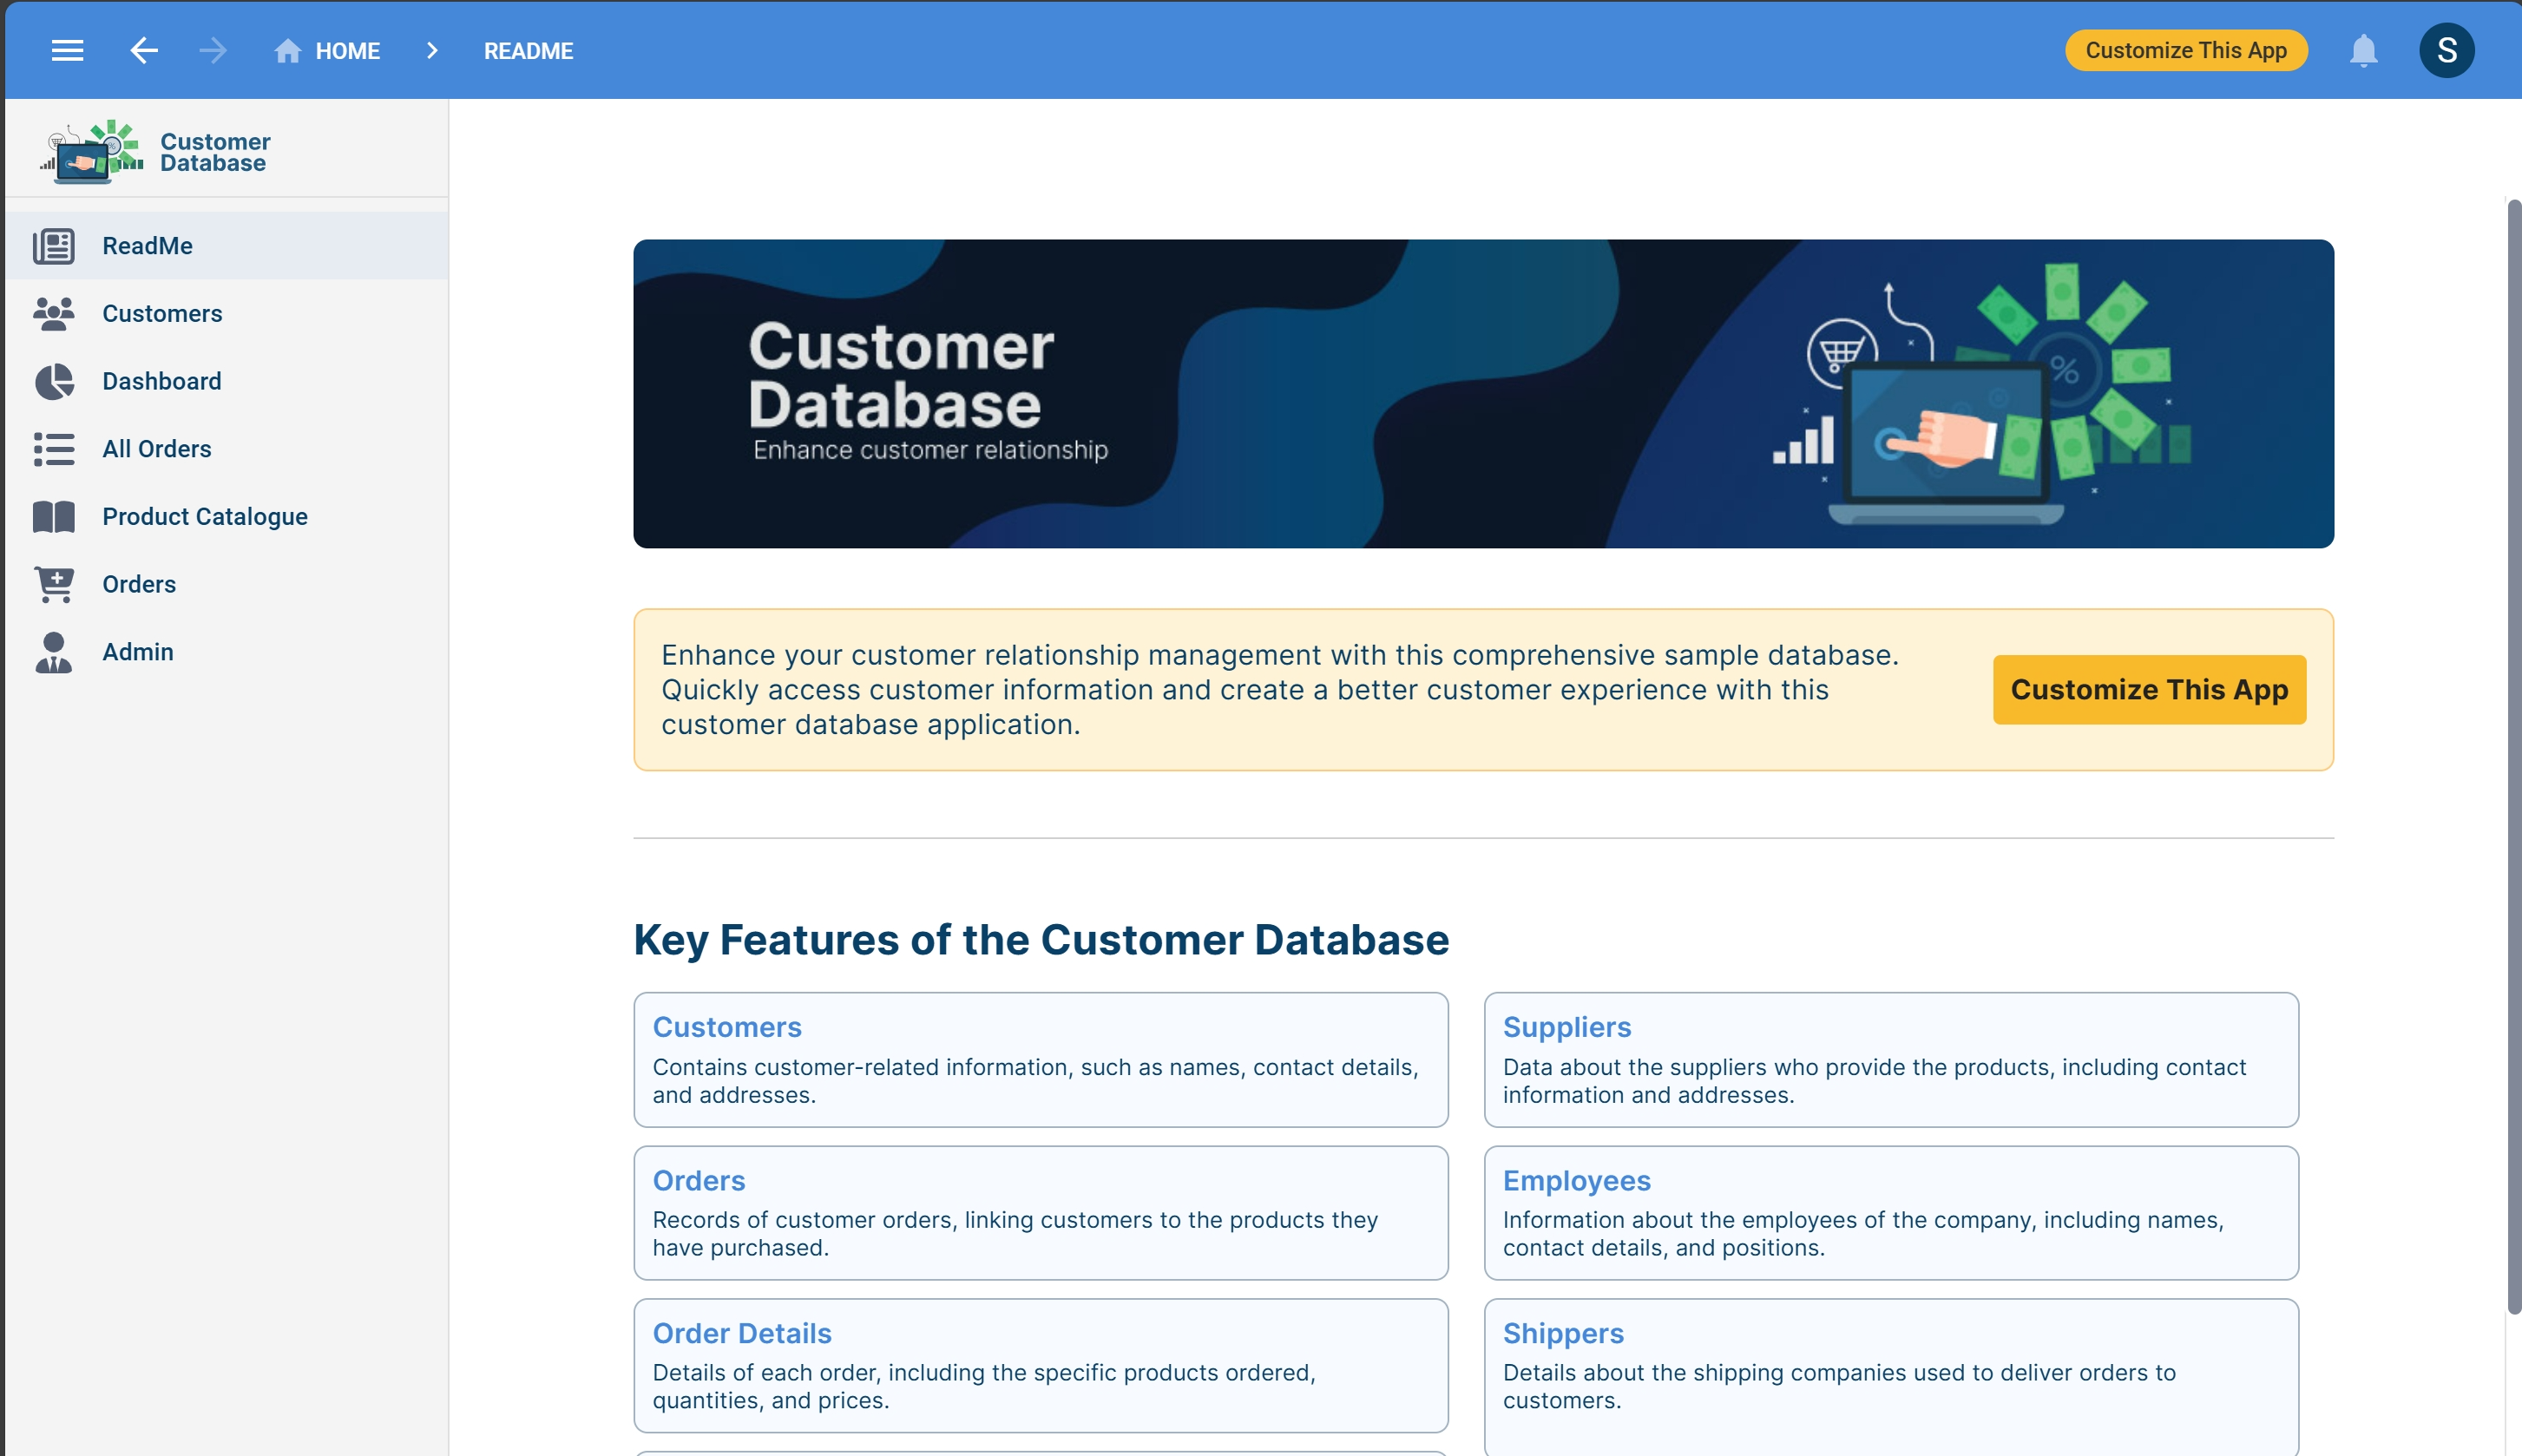The height and width of the screenshot is (1456, 2522).
Task: Click the Admin person icon
Action: [52, 652]
